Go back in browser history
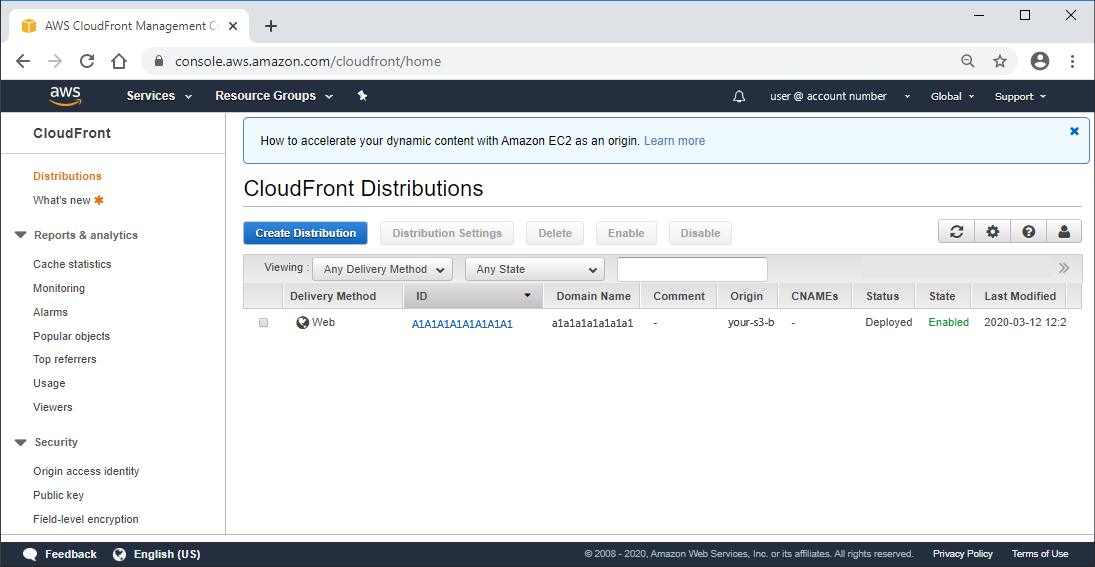The width and height of the screenshot is (1095, 567). (23, 61)
